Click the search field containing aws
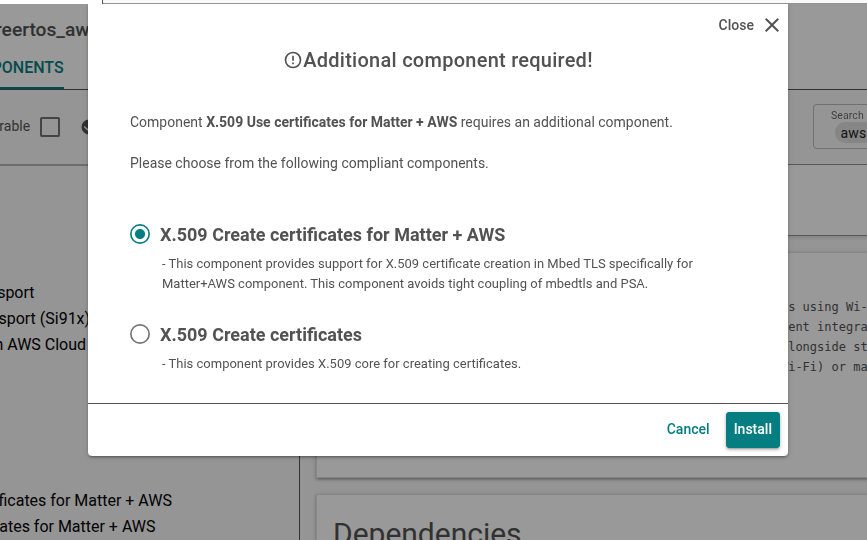Viewport: 867px width, 540px height. pos(840,127)
